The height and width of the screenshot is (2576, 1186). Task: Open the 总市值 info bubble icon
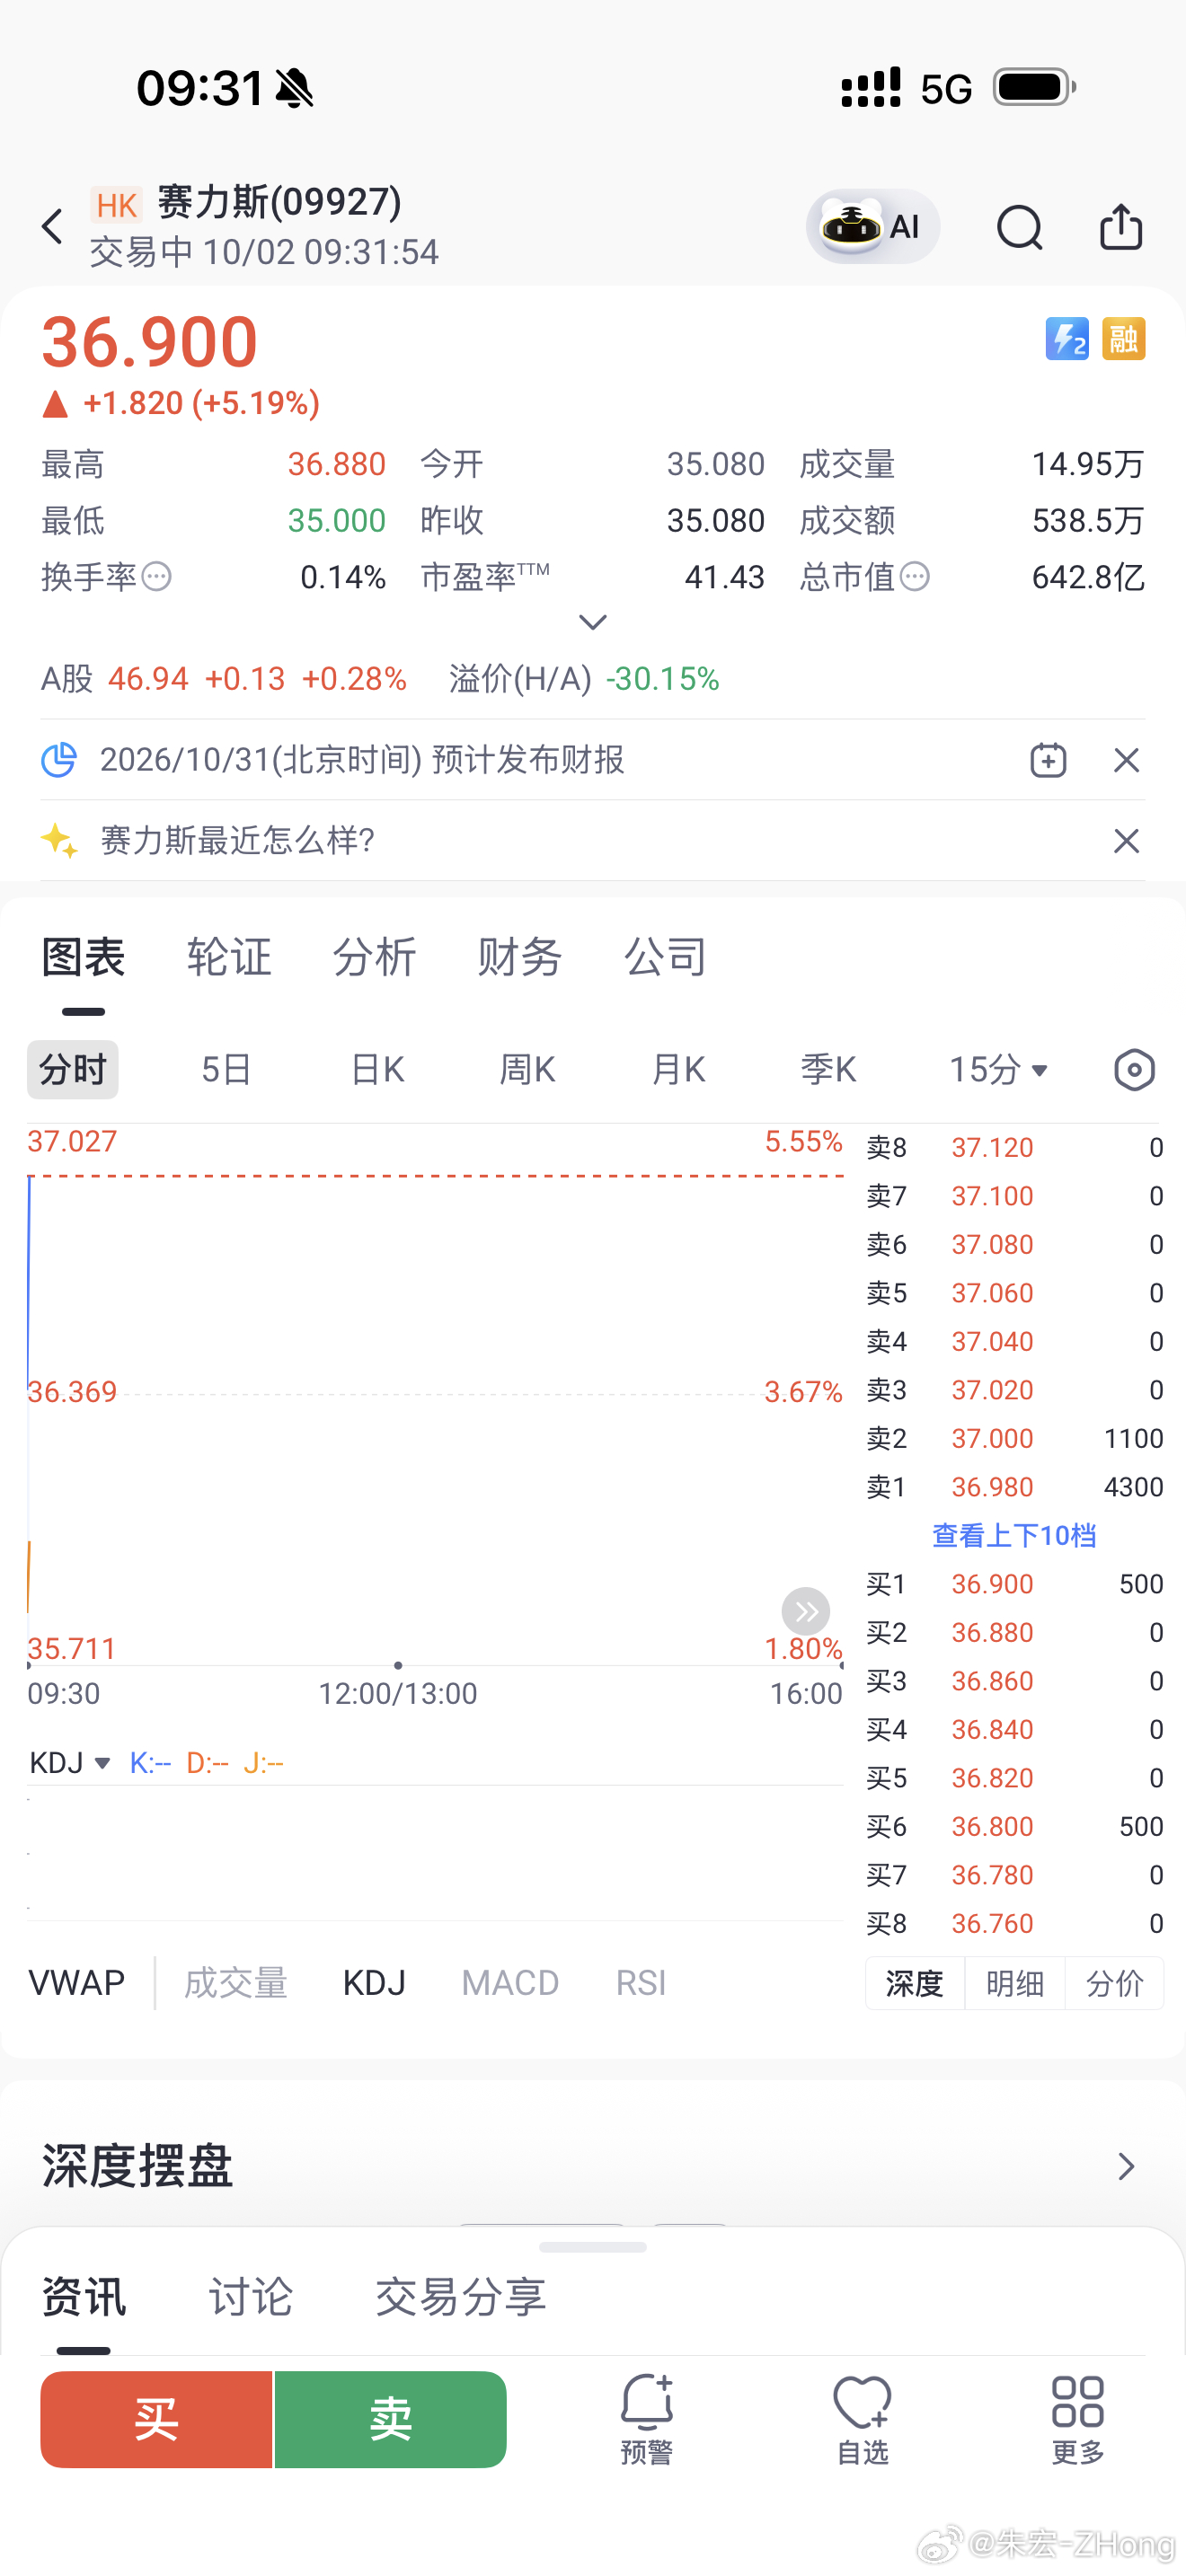[915, 577]
